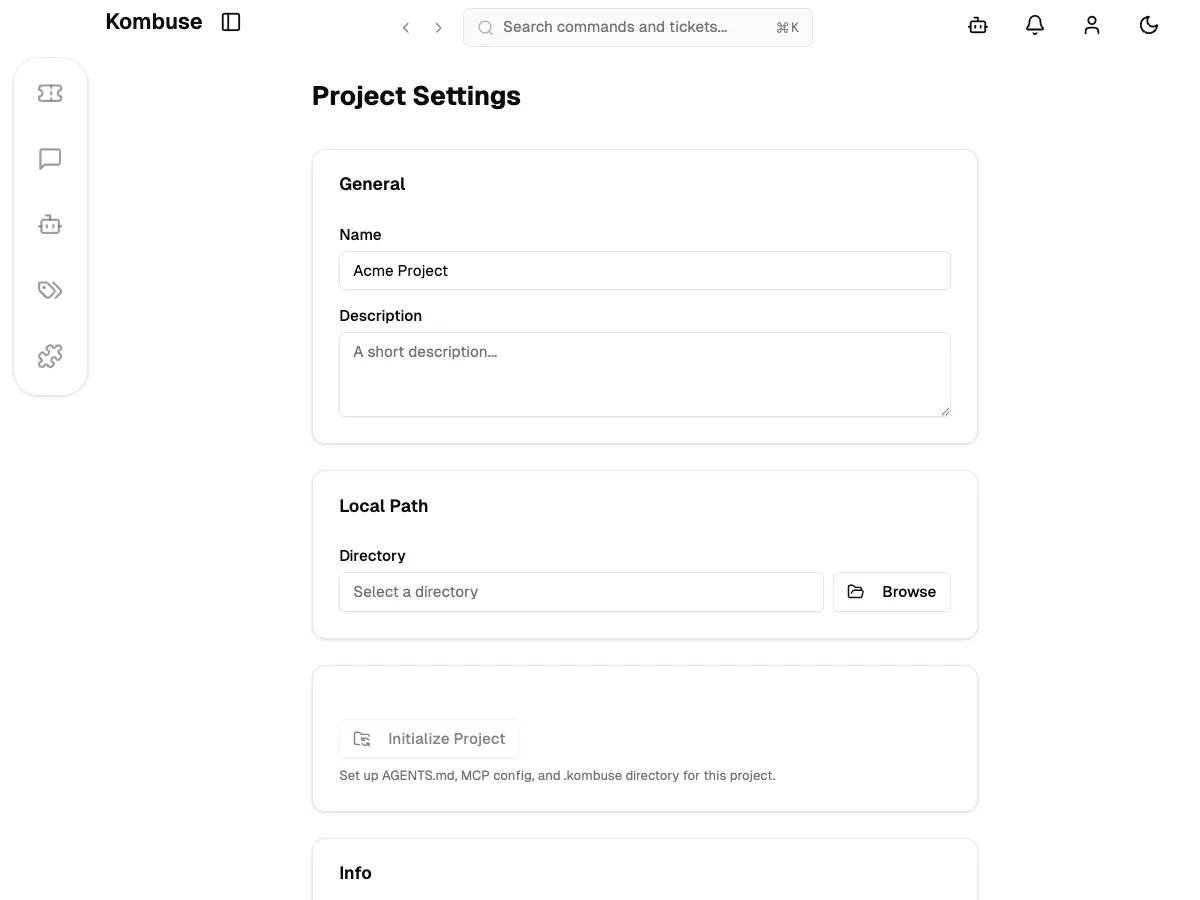Click the short description text area
1200x900 pixels.
point(645,374)
